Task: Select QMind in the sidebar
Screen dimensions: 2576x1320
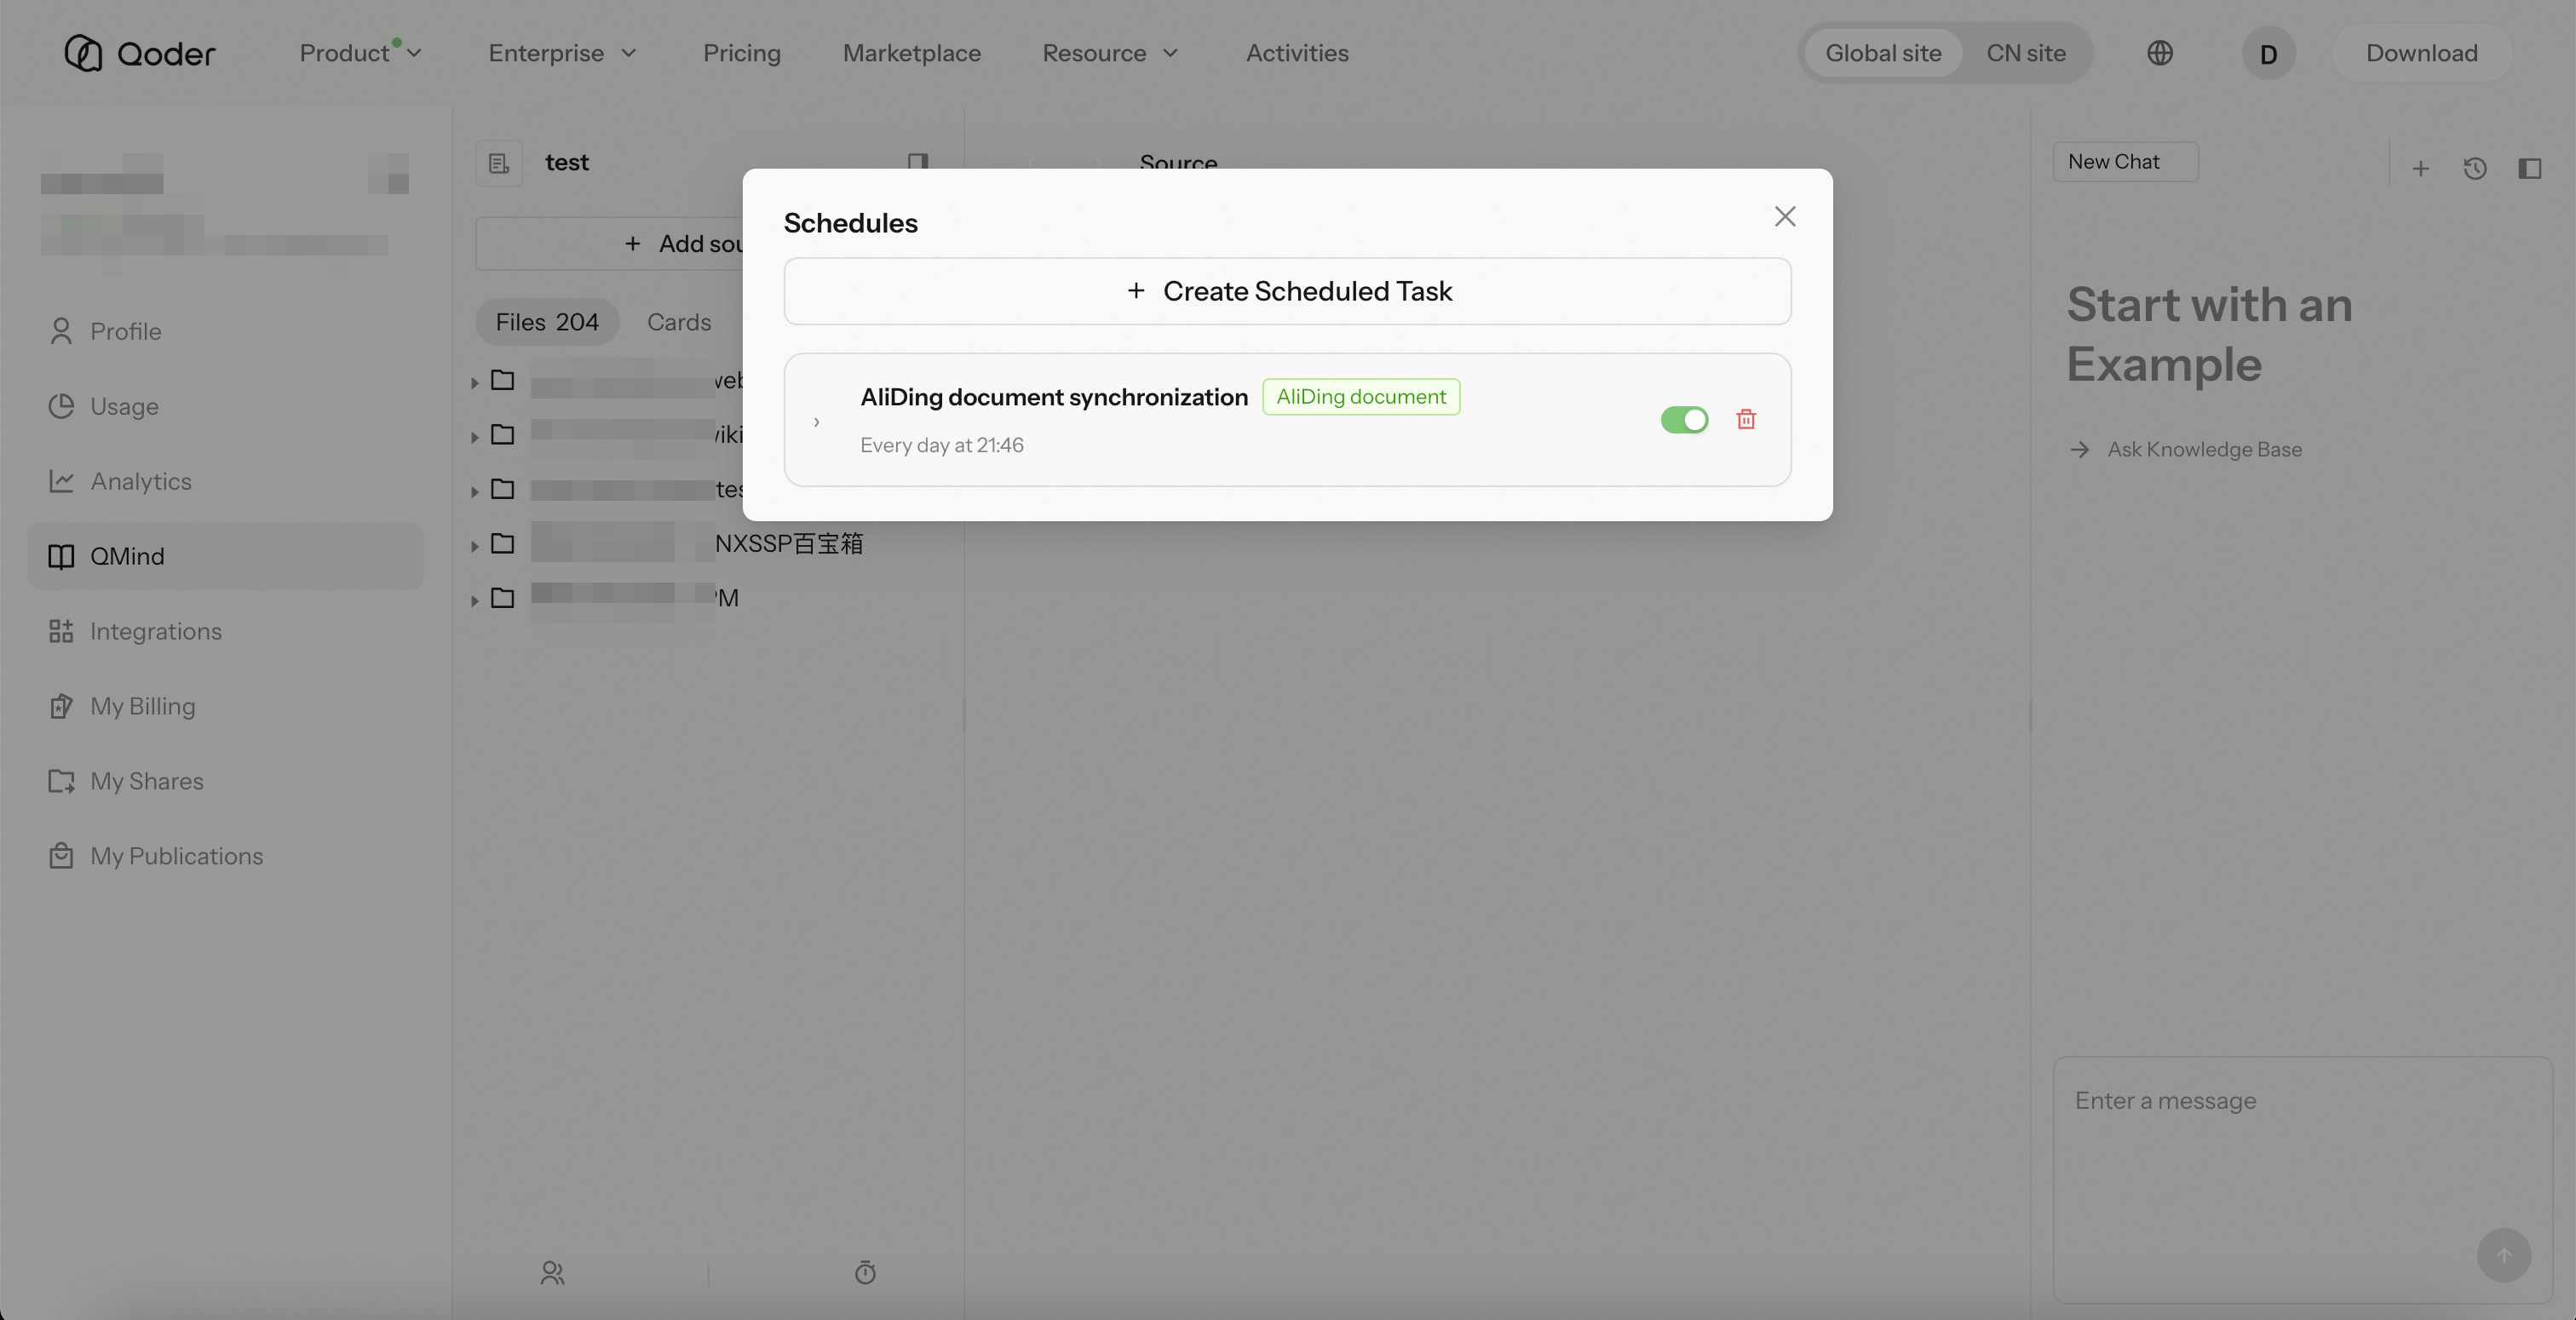Action: [225, 556]
